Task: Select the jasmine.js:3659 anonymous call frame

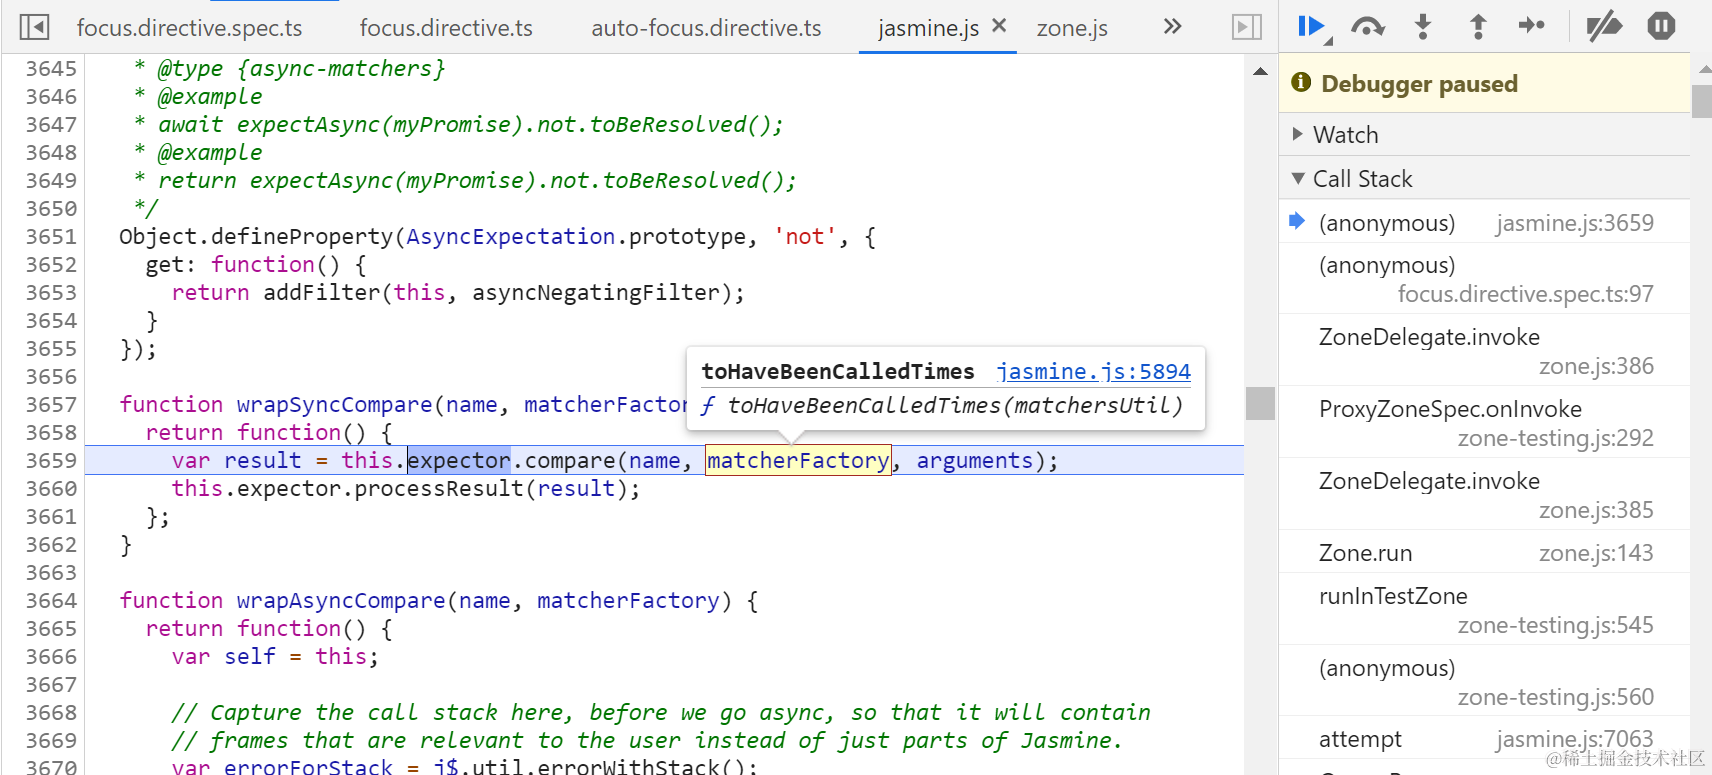Action: tap(1484, 222)
